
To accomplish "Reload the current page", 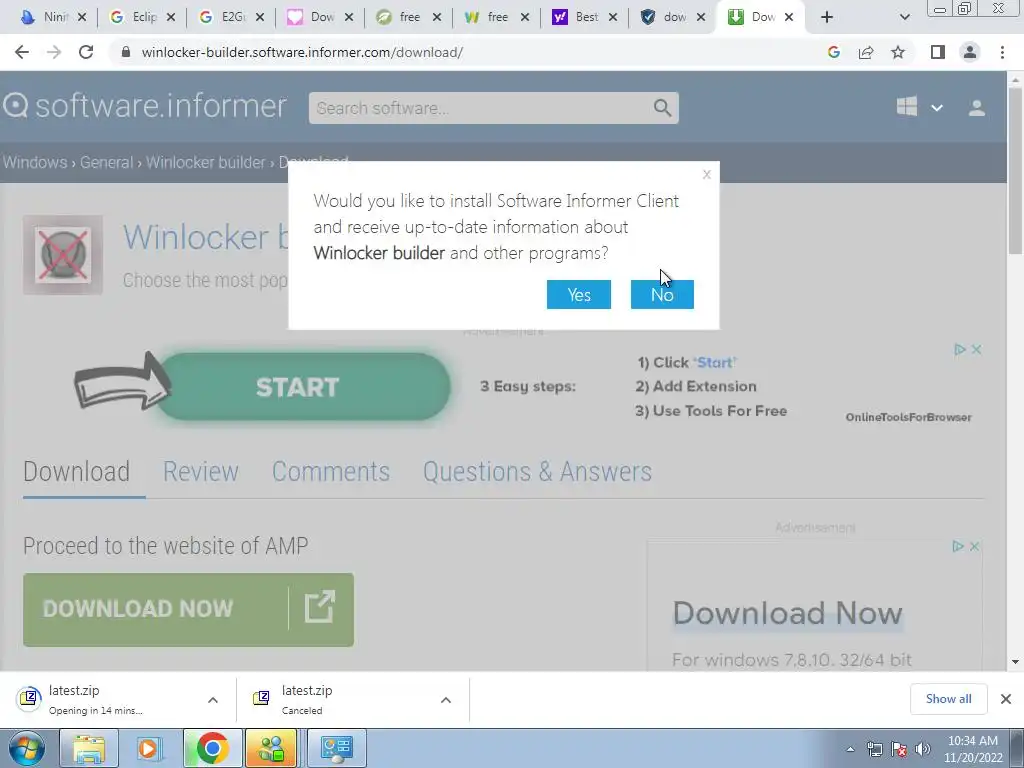I will click(86, 52).
